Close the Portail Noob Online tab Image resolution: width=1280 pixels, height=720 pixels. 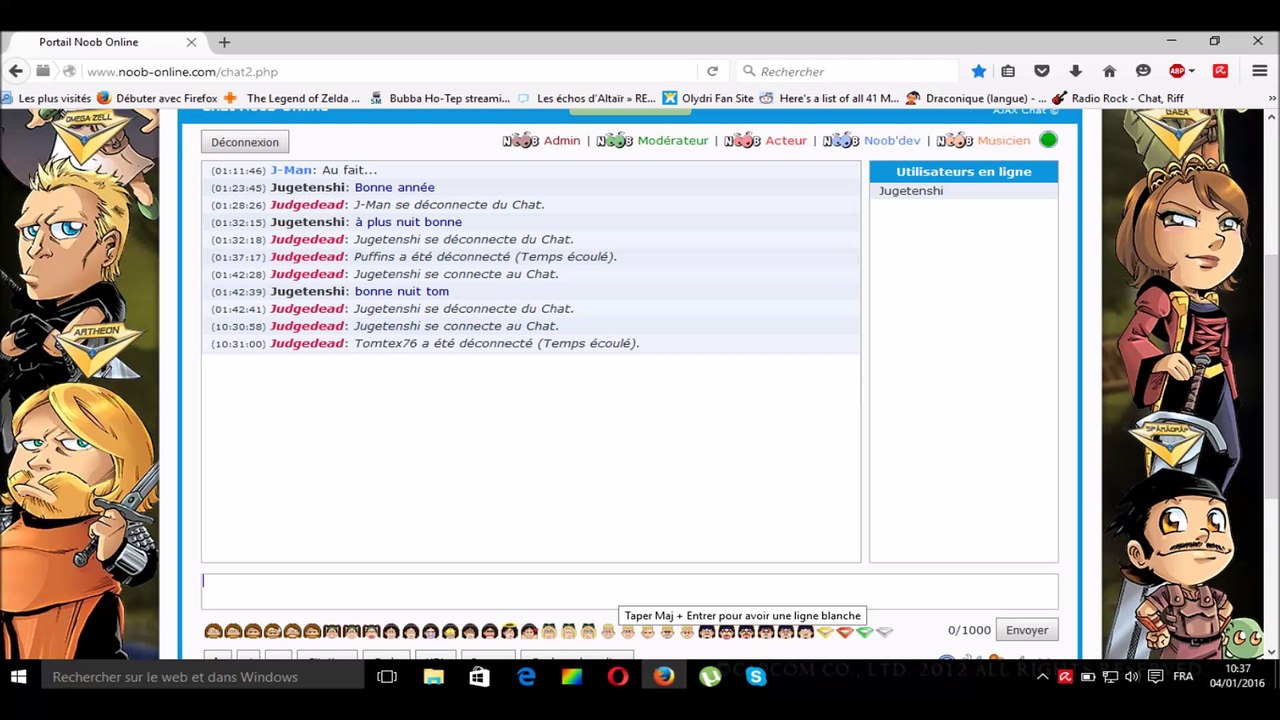tap(191, 42)
